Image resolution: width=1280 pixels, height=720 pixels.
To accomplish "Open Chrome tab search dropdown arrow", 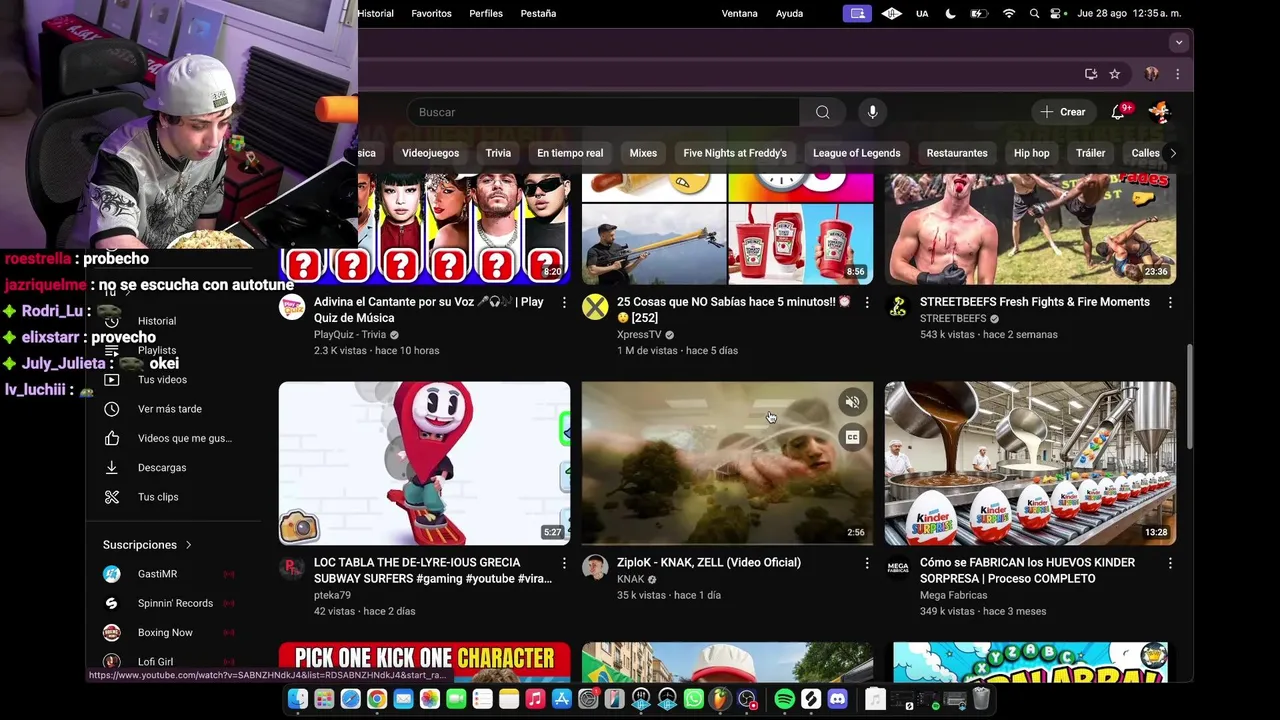I will click(x=1179, y=42).
